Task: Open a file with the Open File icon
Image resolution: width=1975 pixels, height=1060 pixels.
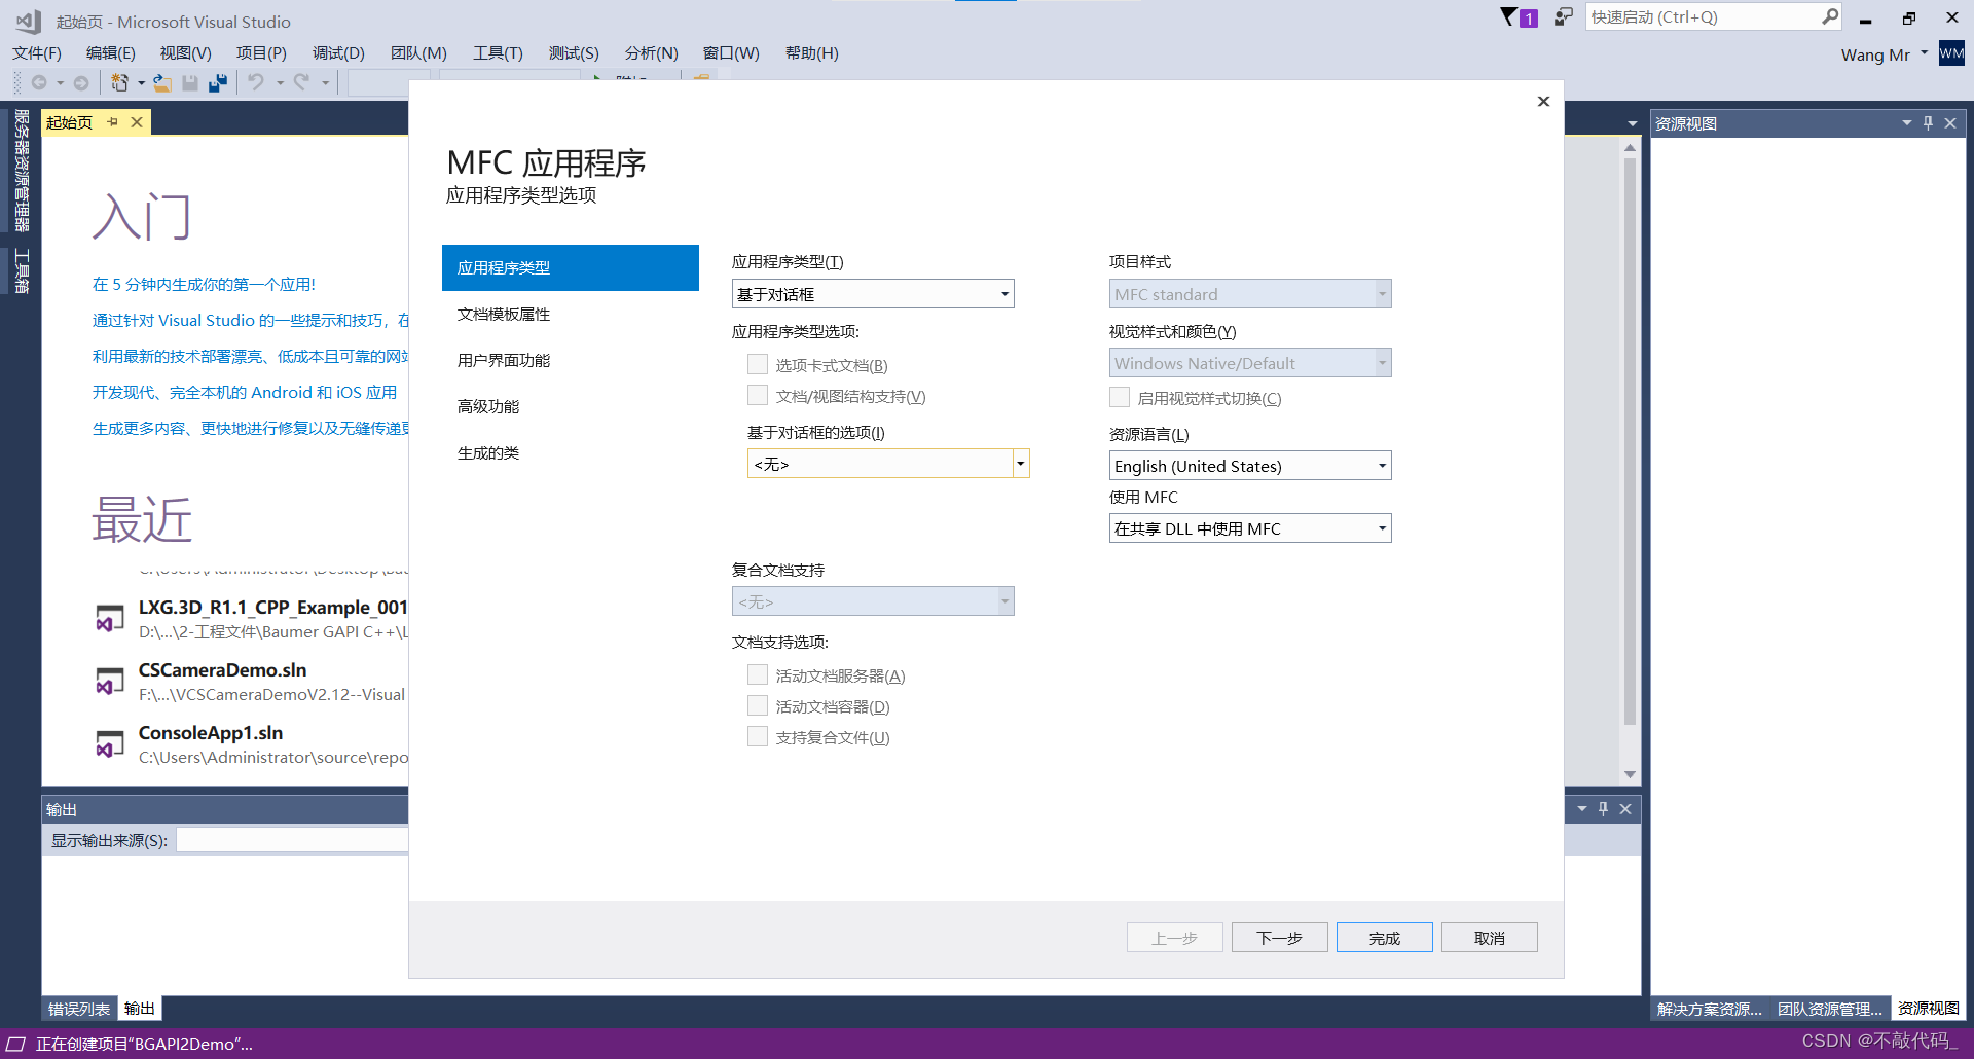Action: (162, 83)
